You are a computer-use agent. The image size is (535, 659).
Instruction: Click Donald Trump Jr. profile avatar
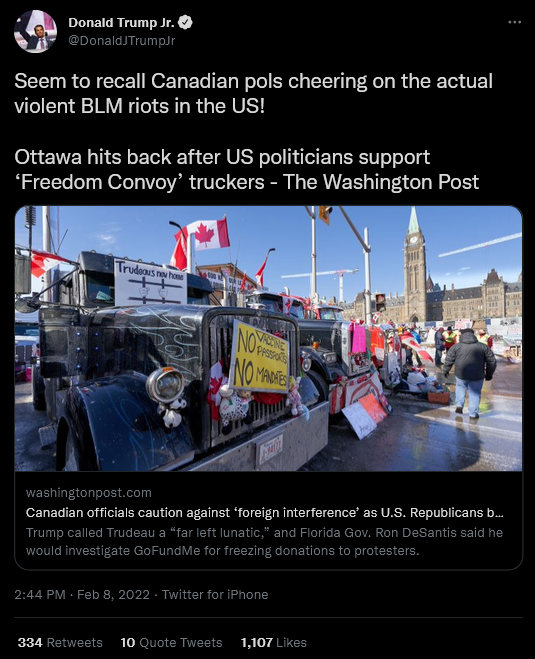click(35, 32)
